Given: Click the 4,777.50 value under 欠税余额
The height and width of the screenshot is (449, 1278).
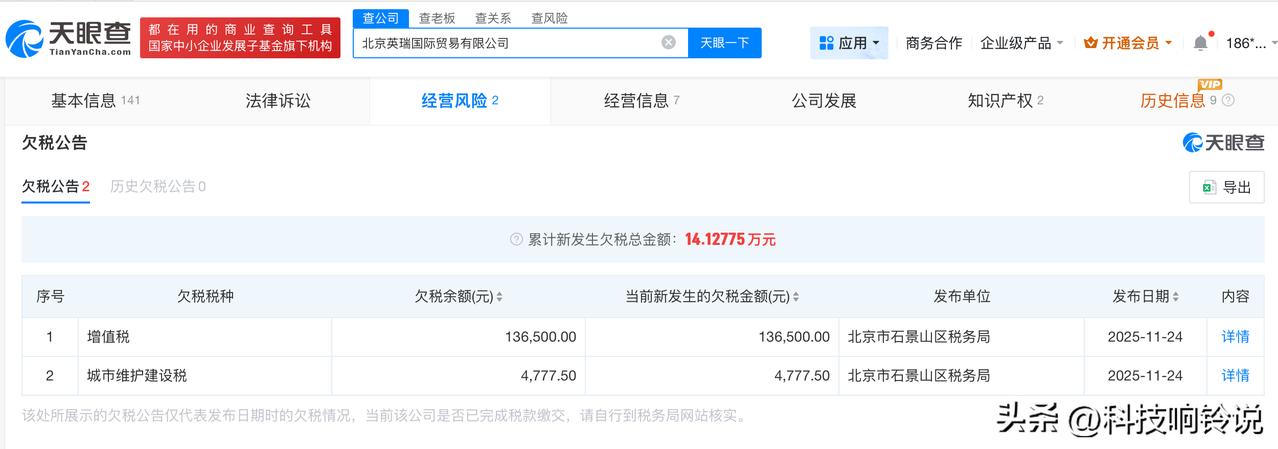Looking at the screenshot, I should click(549, 376).
